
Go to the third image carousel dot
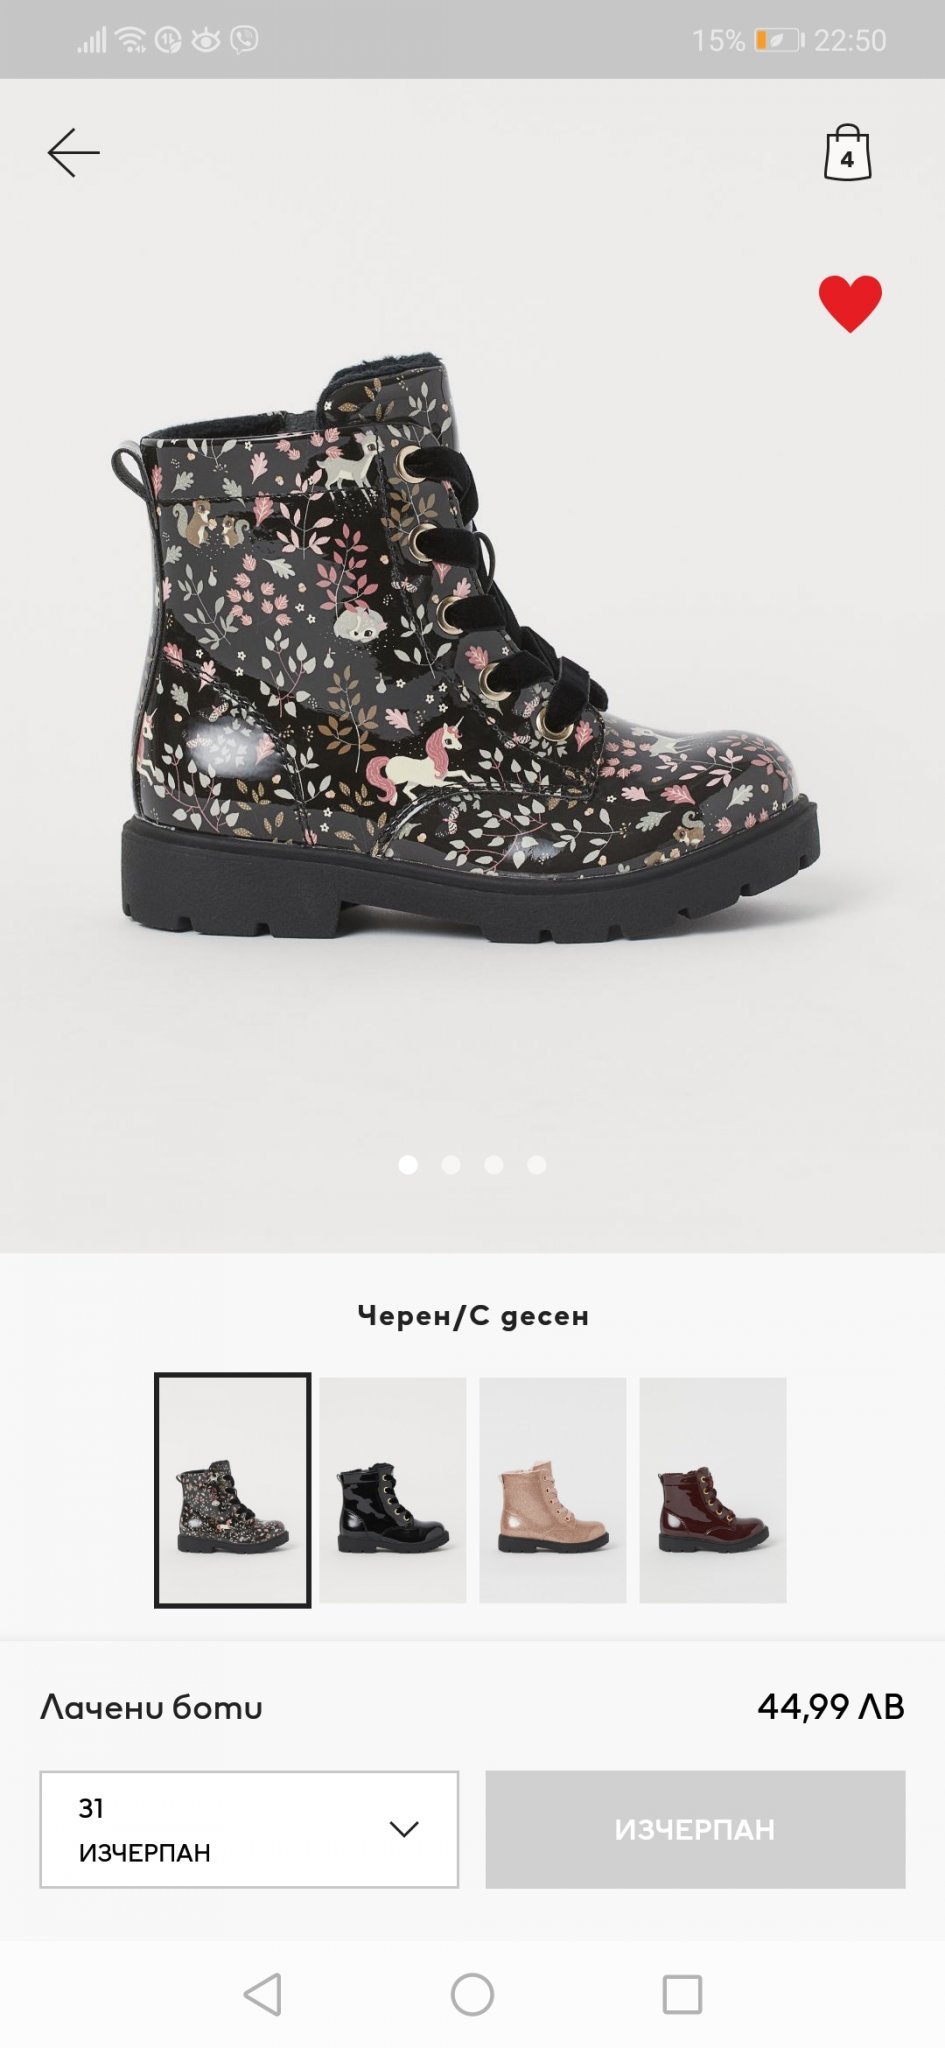pyautogui.click(x=494, y=1165)
